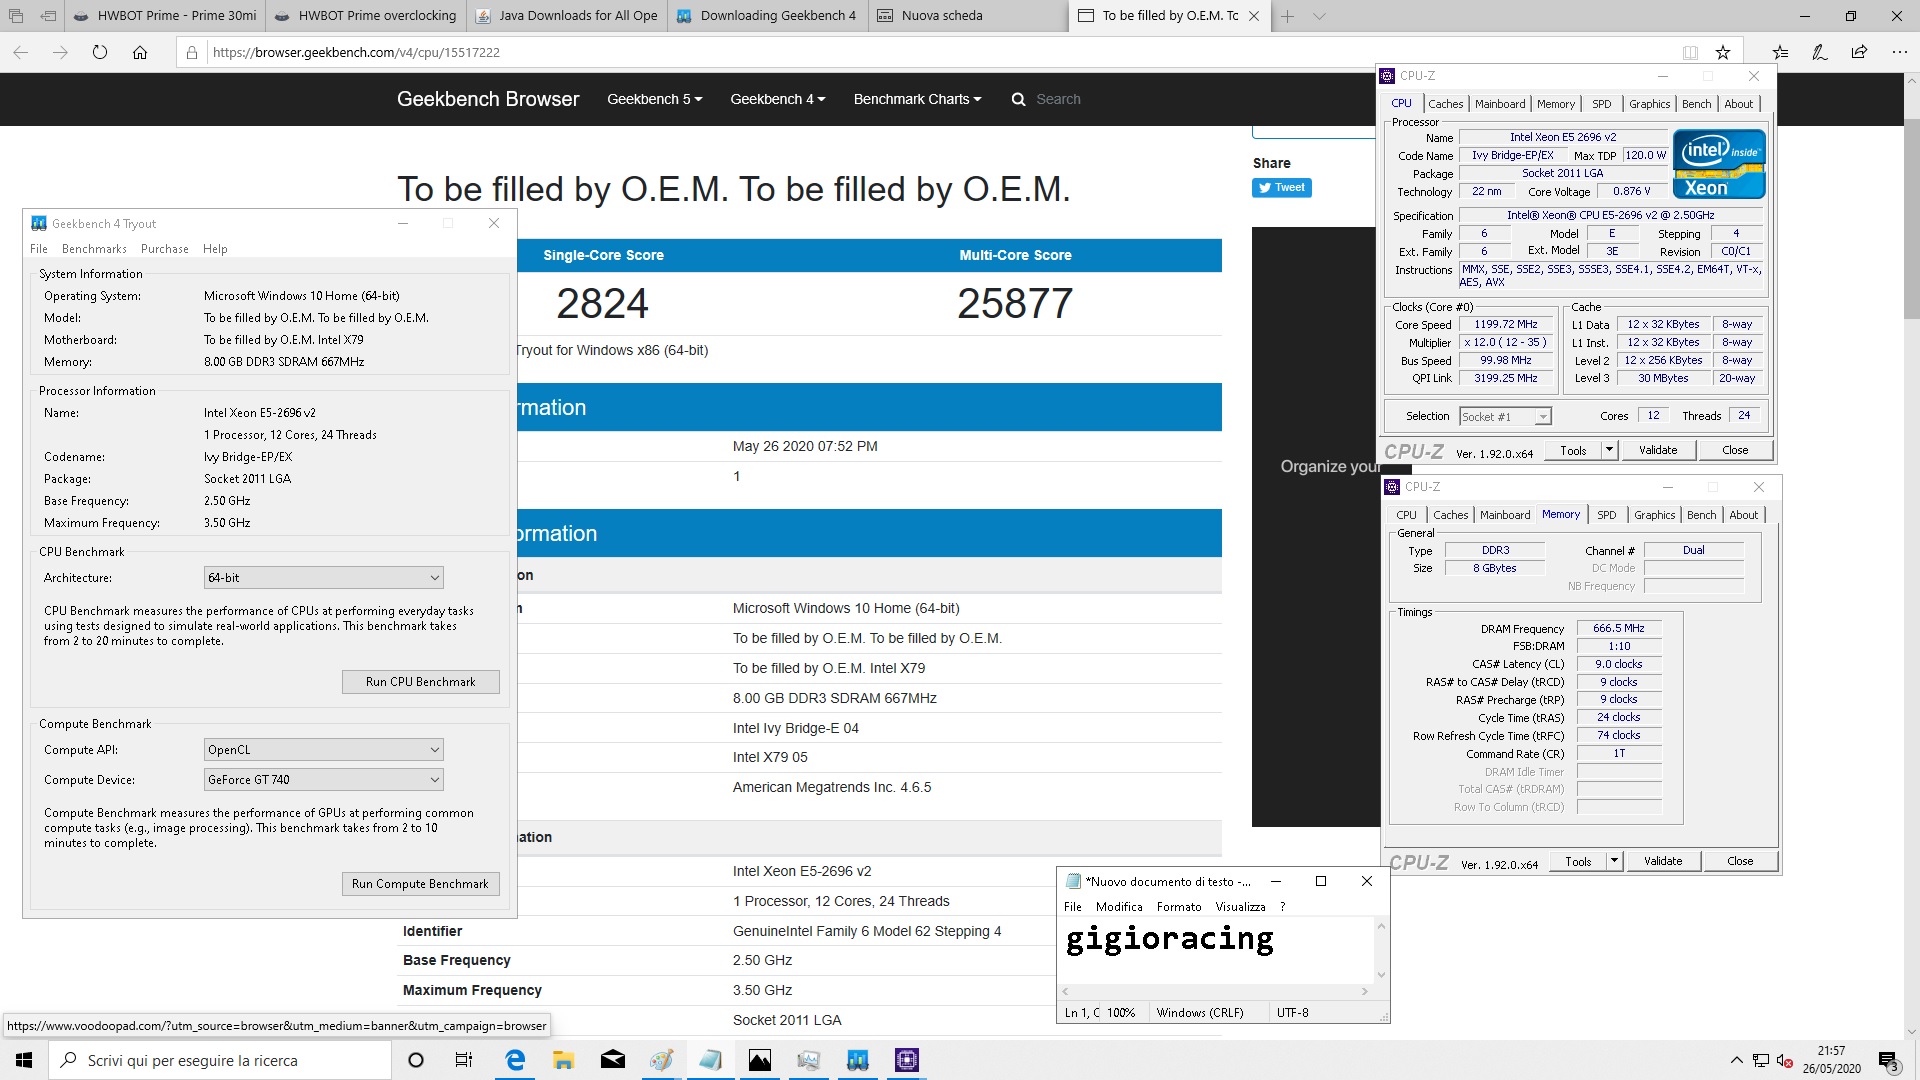The width and height of the screenshot is (1920, 1080).
Task: Open the Benchmarks menu in Geekbench
Action: [x=94, y=249]
